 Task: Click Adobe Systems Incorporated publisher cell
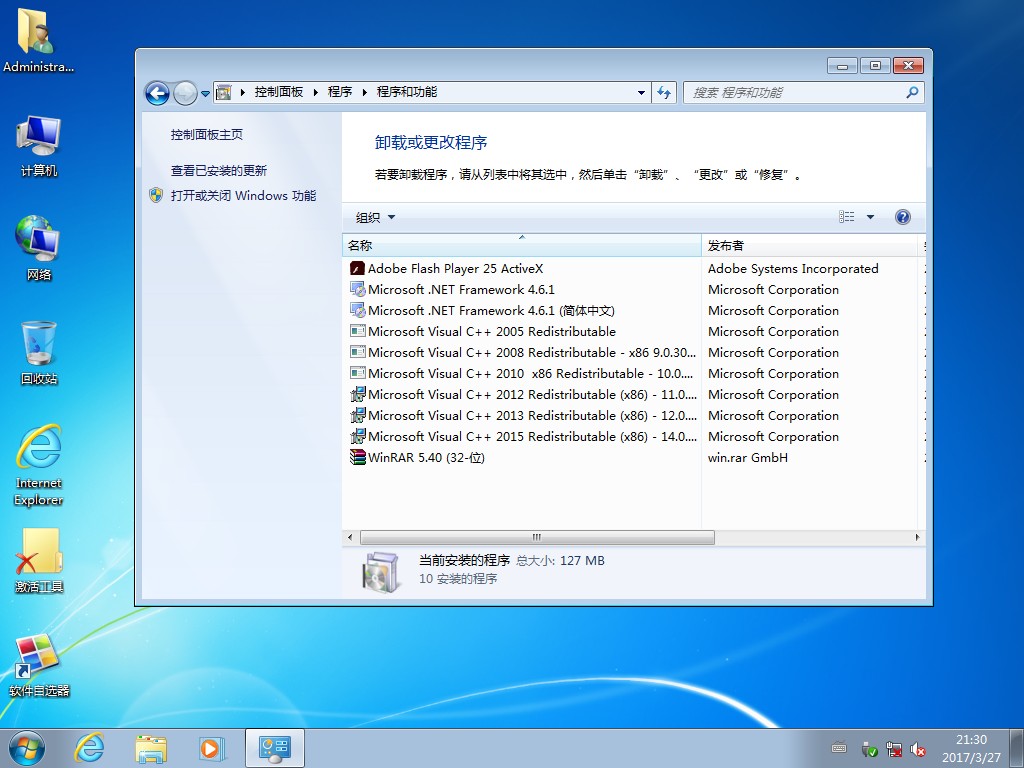[793, 268]
